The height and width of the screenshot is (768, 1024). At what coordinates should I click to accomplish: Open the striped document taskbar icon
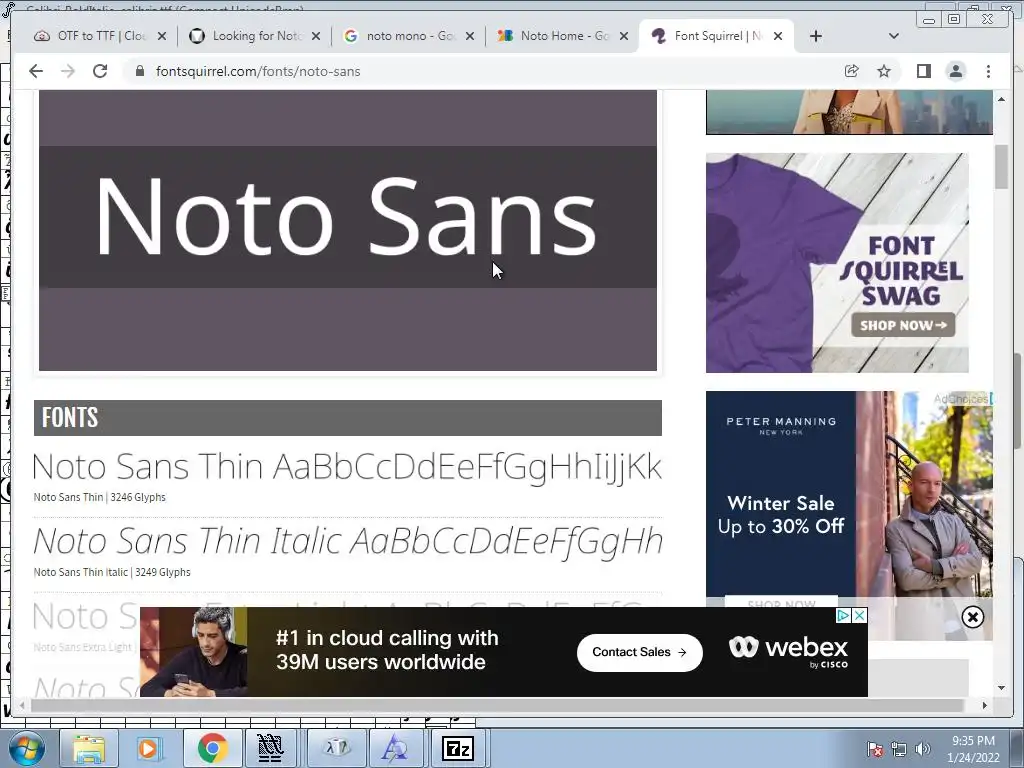click(x=270, y=748)
